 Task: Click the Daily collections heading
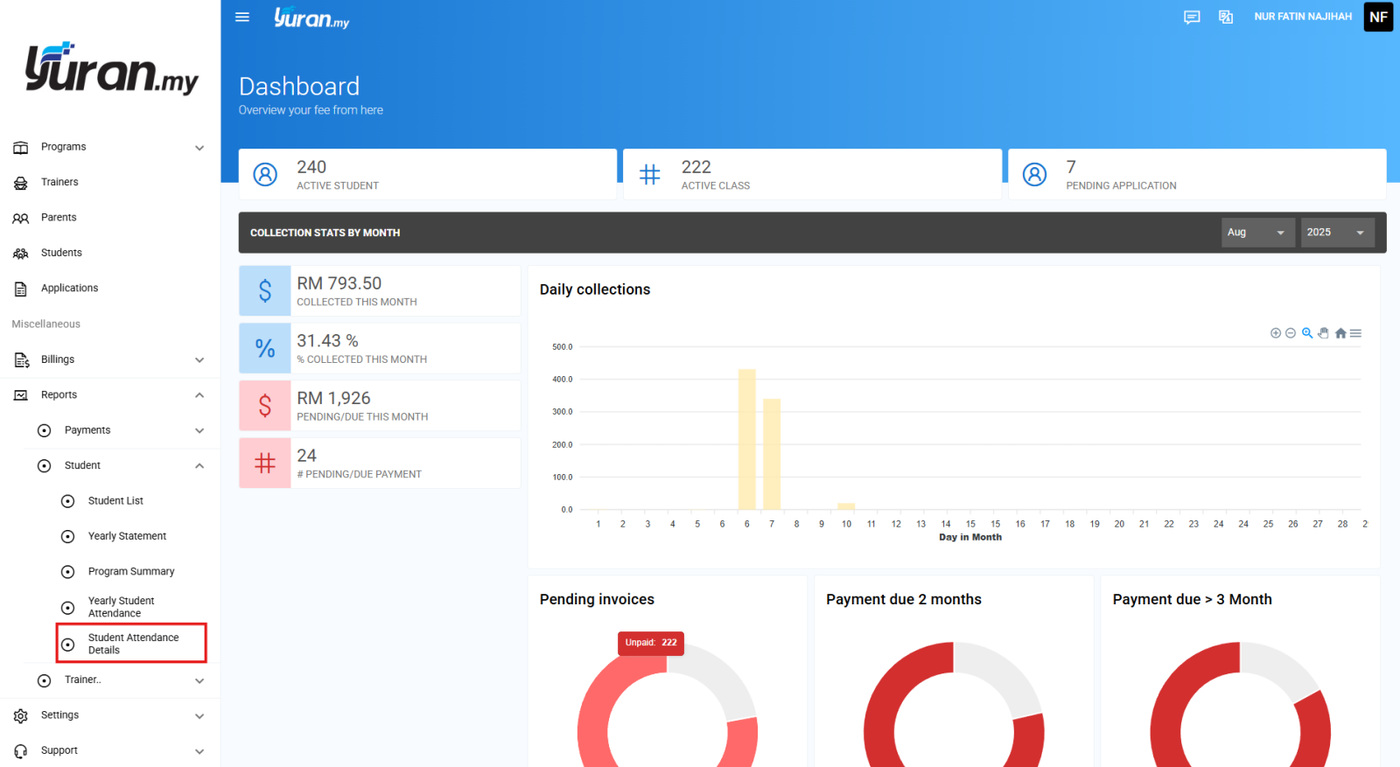pos(595,289)
